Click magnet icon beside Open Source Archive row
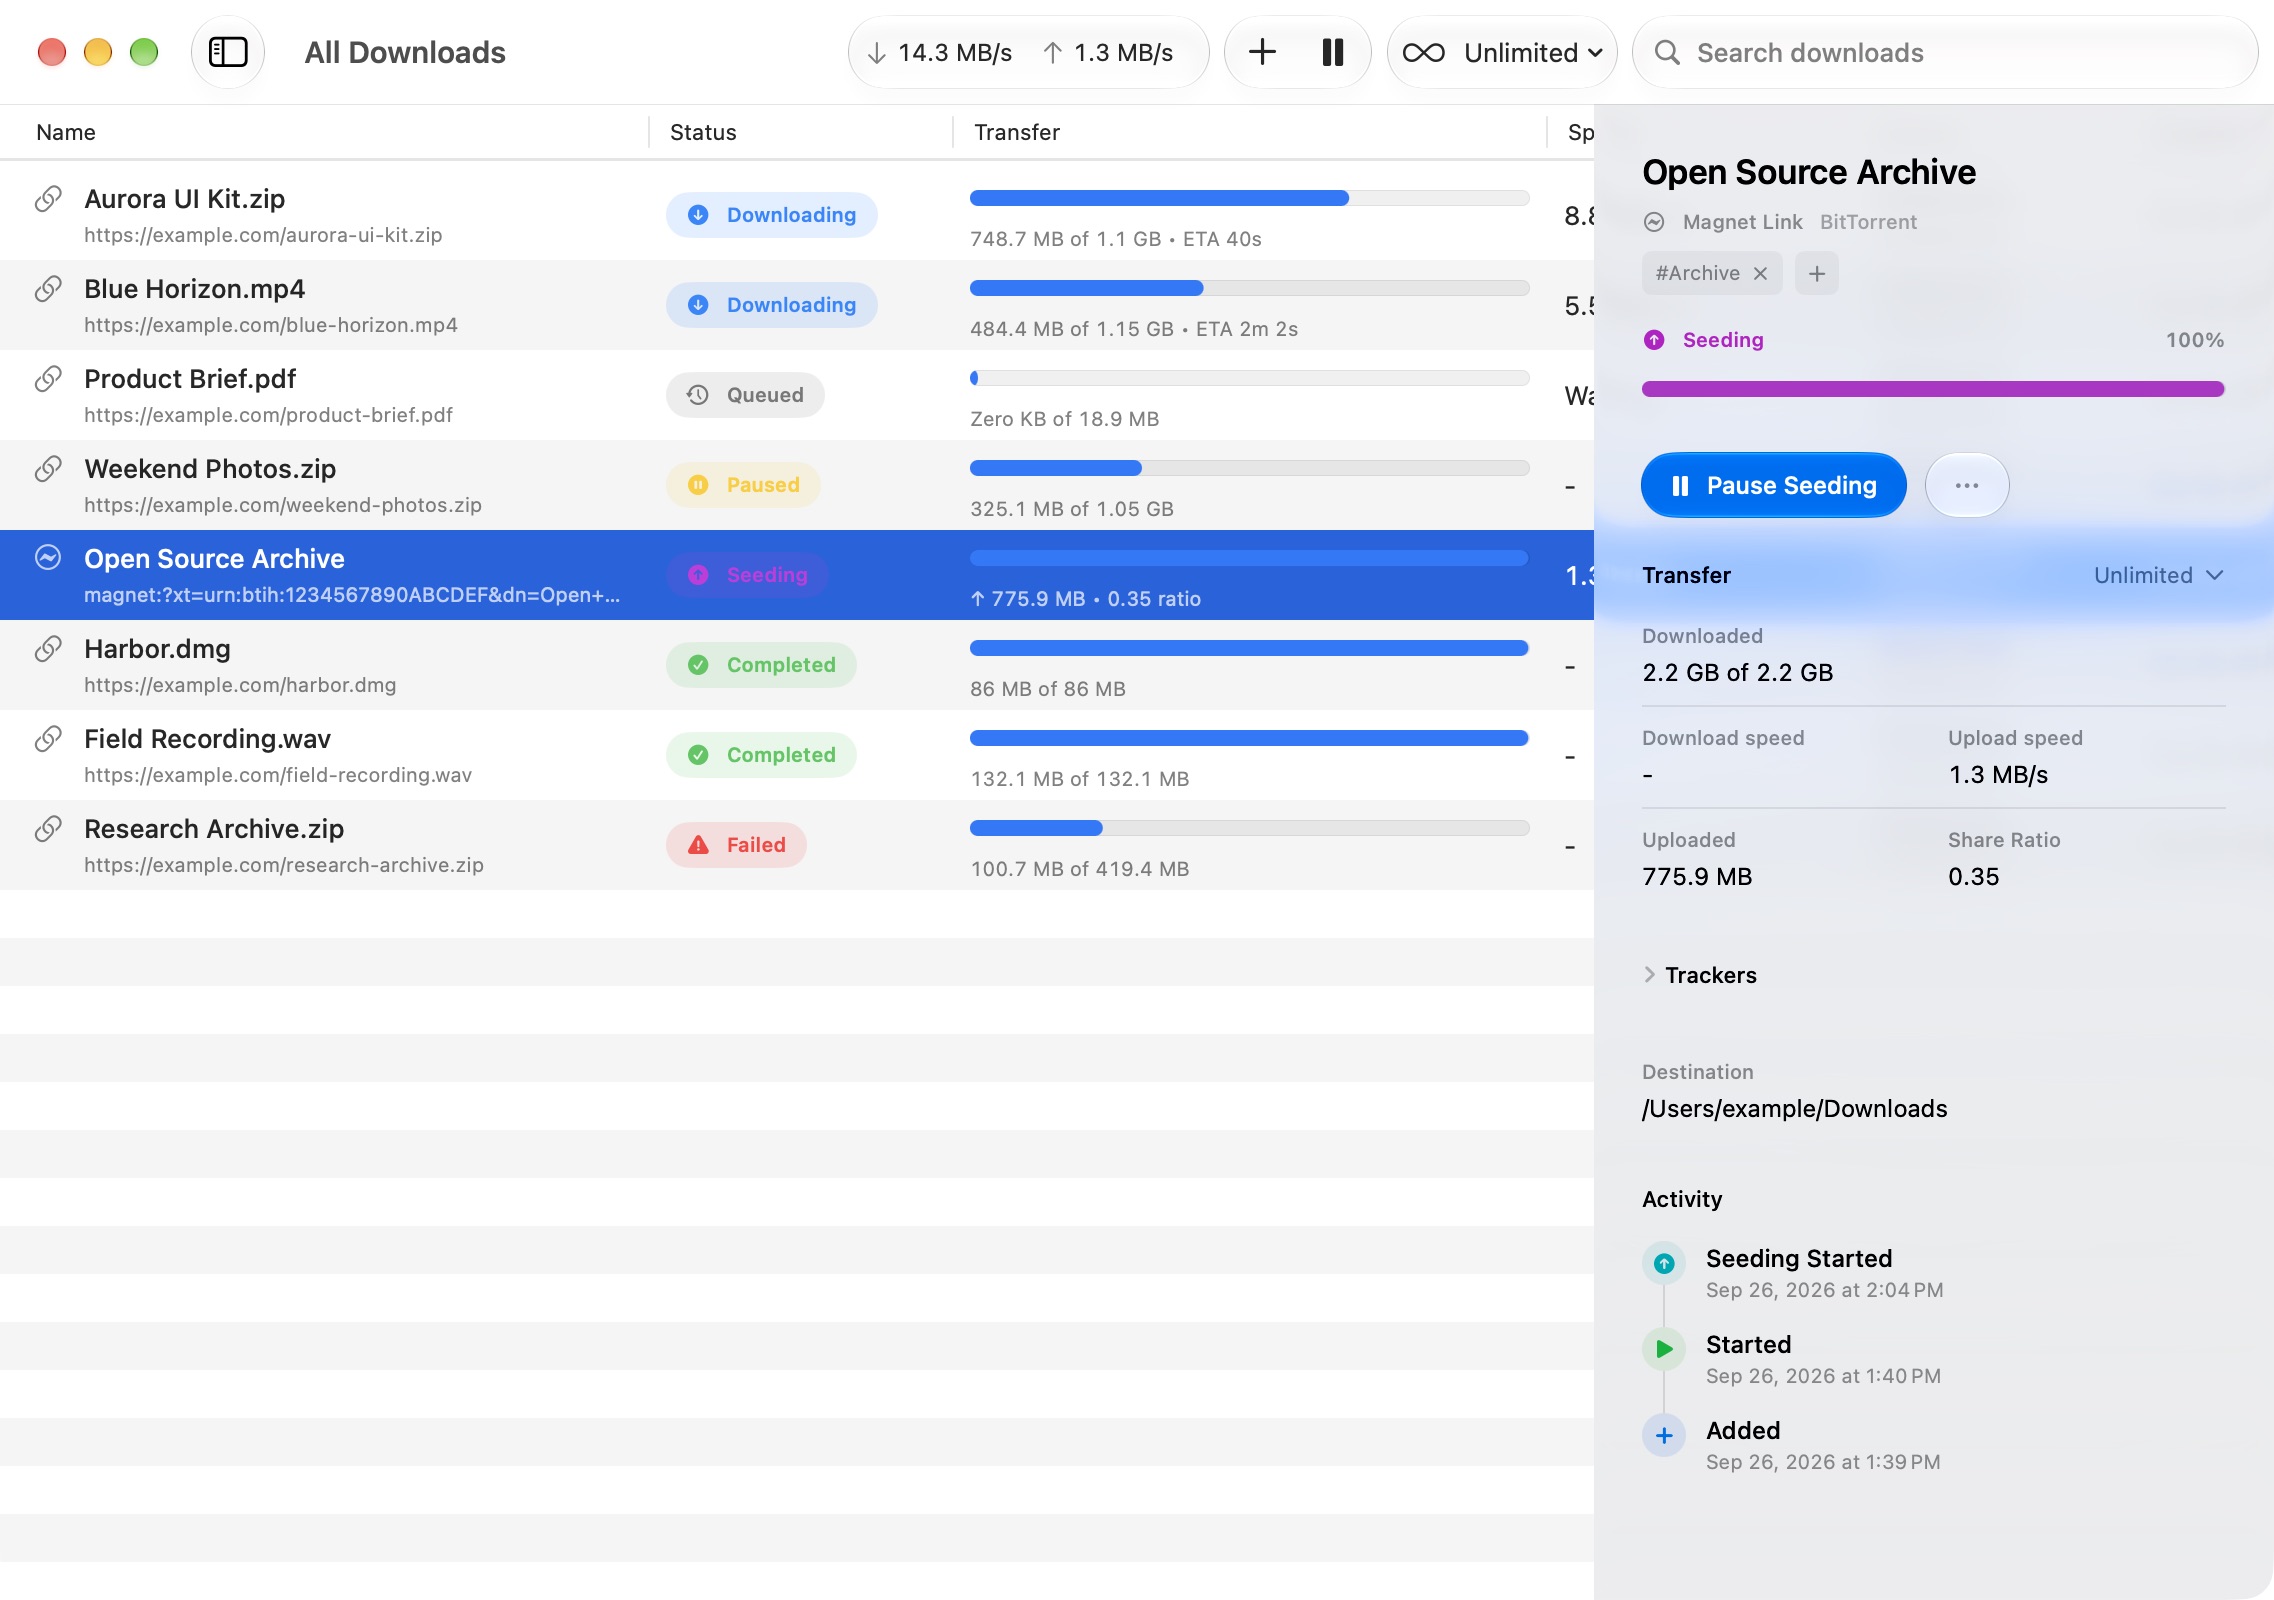Image resolution: width=2274 pixels, height=1600 pixels. pyautogui.click(x=48, y=558)
